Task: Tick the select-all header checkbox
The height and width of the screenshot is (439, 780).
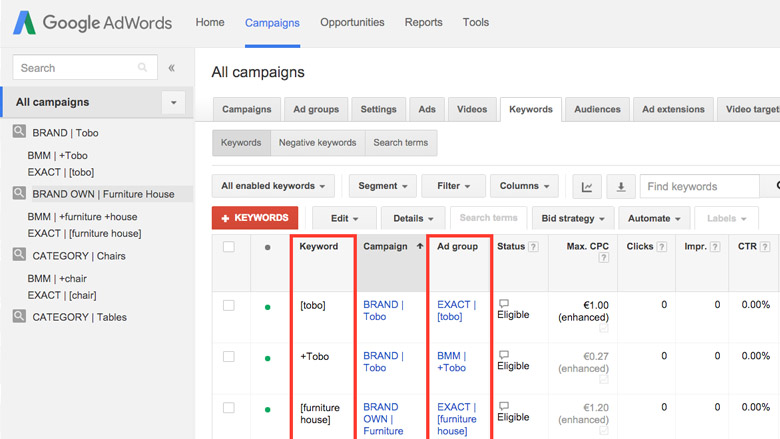Action: [229, 247]
